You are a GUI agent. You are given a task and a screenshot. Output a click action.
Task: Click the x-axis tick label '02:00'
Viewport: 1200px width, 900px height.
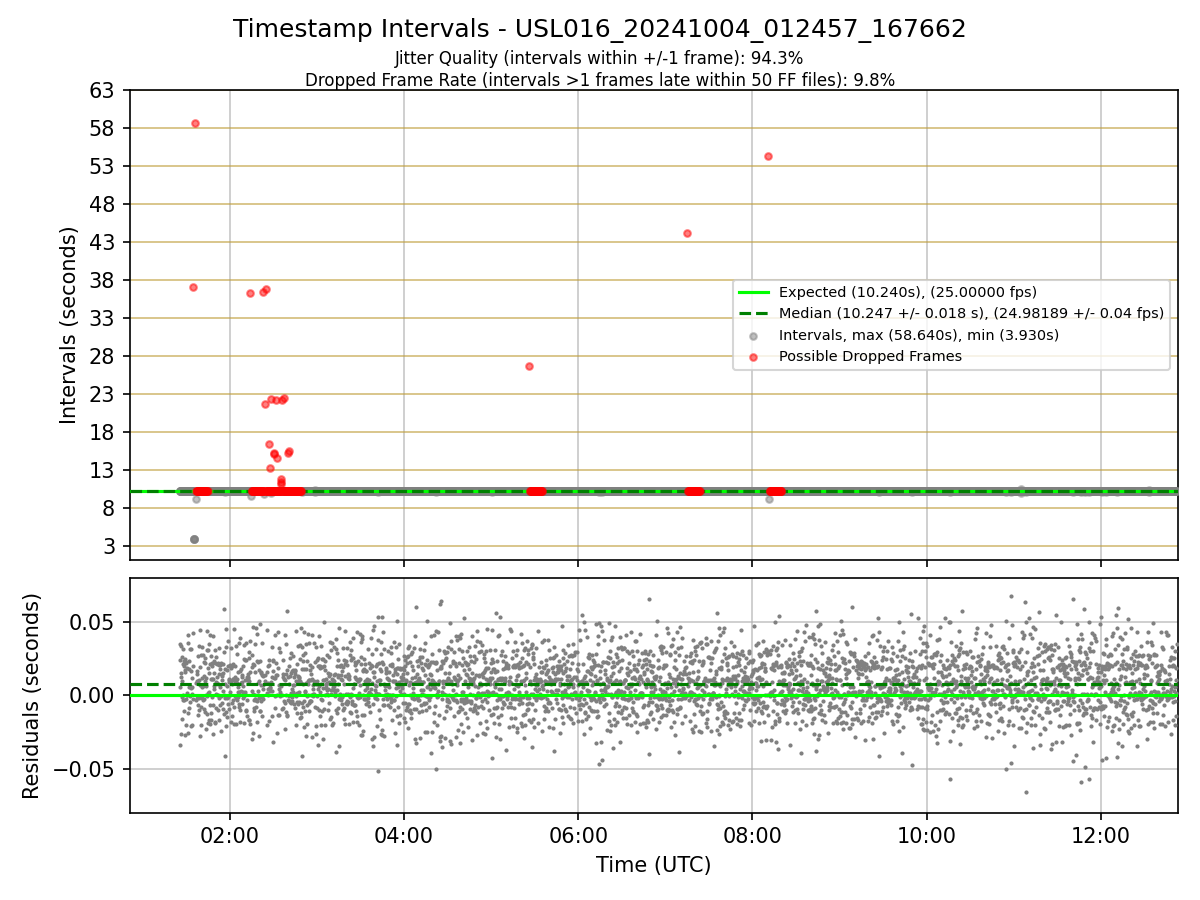230,834
